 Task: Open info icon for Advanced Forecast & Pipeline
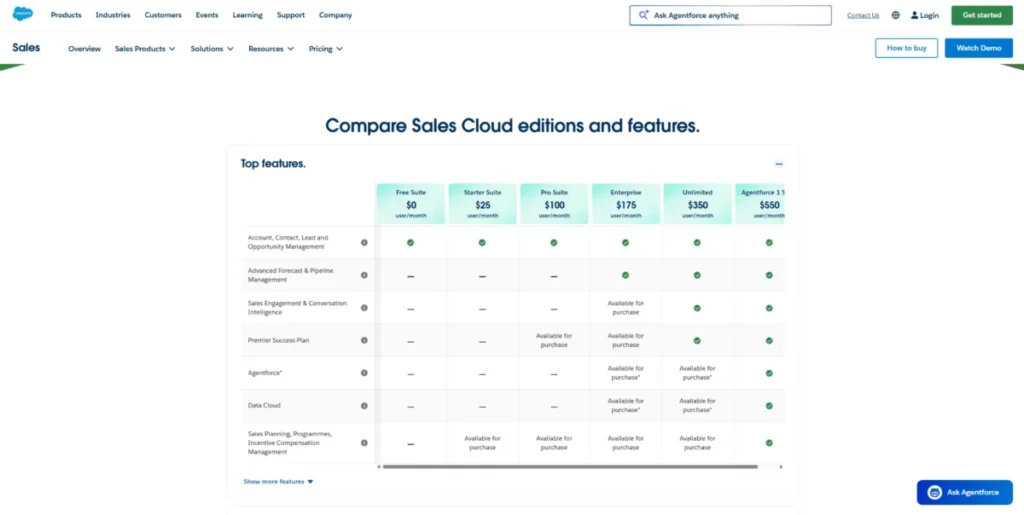364,275
